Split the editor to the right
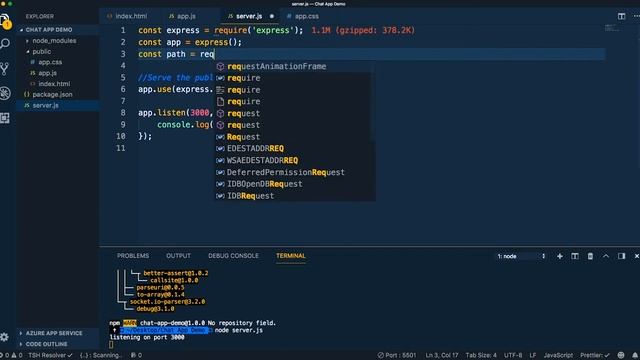This screenshot has height=360, width=640. click(621, 16)
